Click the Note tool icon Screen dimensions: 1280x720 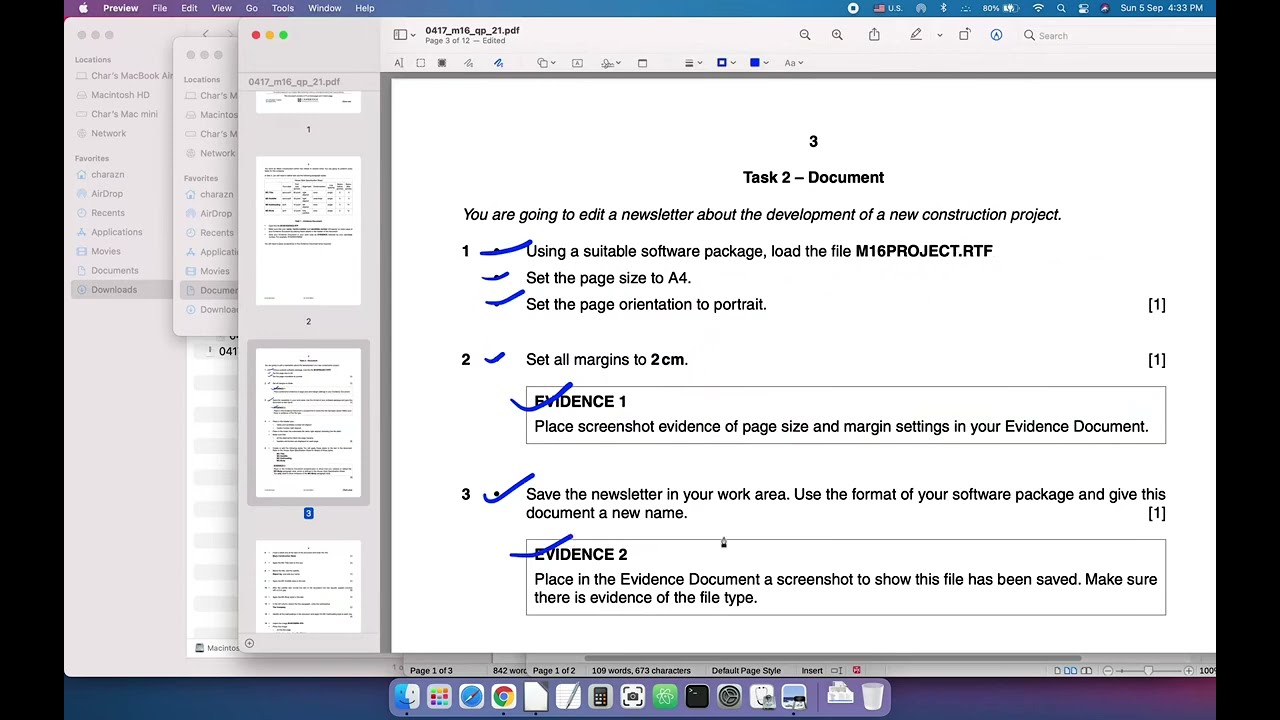642,63
